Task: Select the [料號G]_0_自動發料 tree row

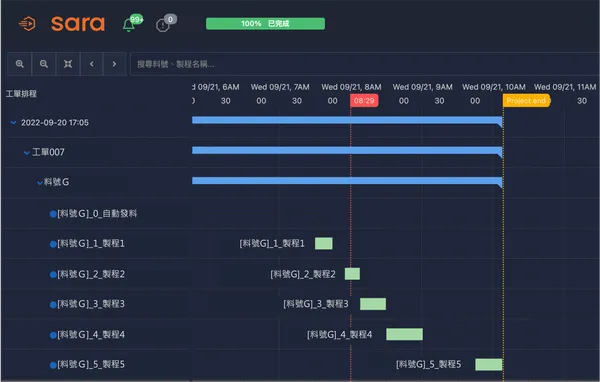Action: coord(97,213)
